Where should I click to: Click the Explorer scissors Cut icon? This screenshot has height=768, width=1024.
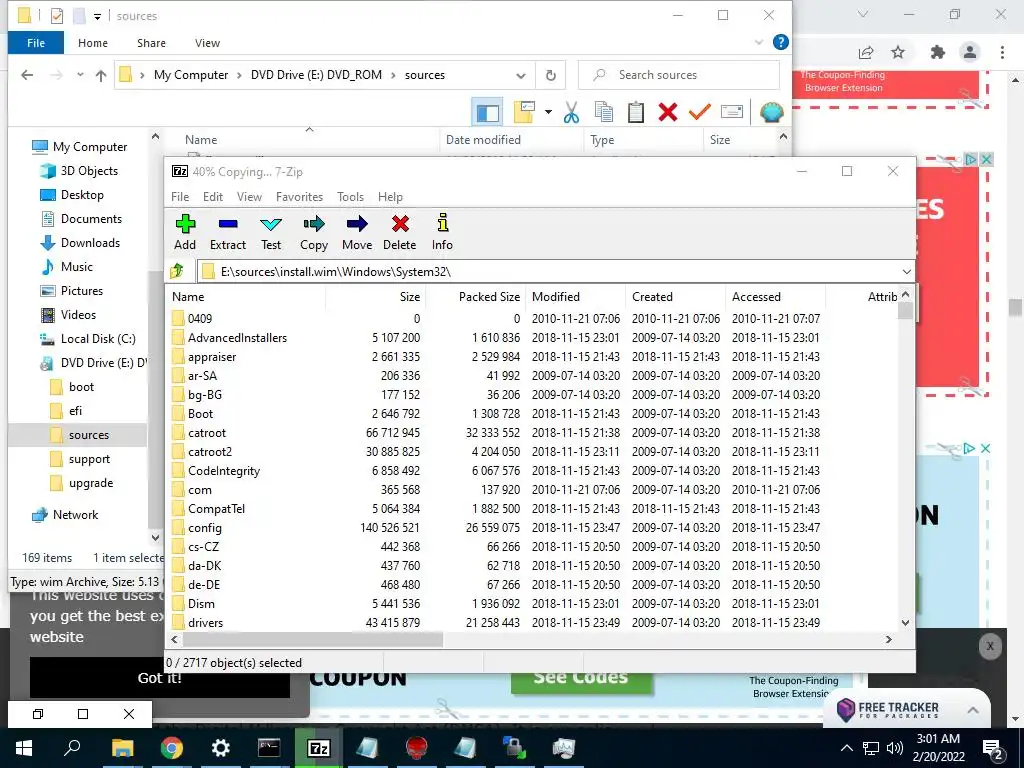571,112
